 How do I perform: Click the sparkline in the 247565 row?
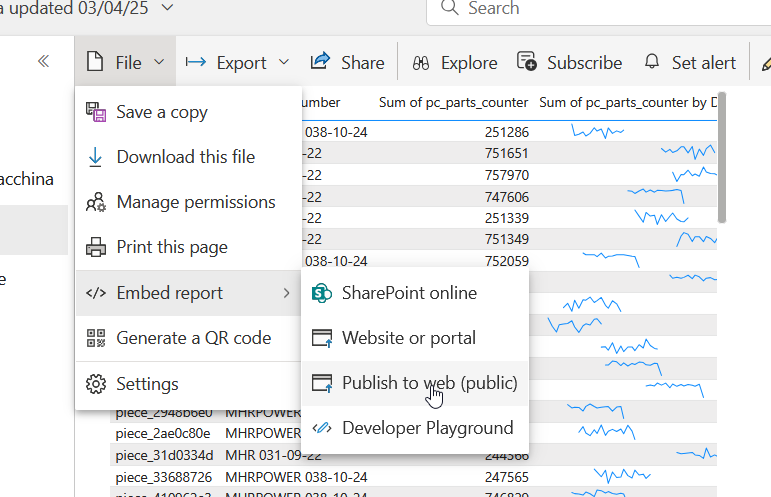click(x=622, y=475)
